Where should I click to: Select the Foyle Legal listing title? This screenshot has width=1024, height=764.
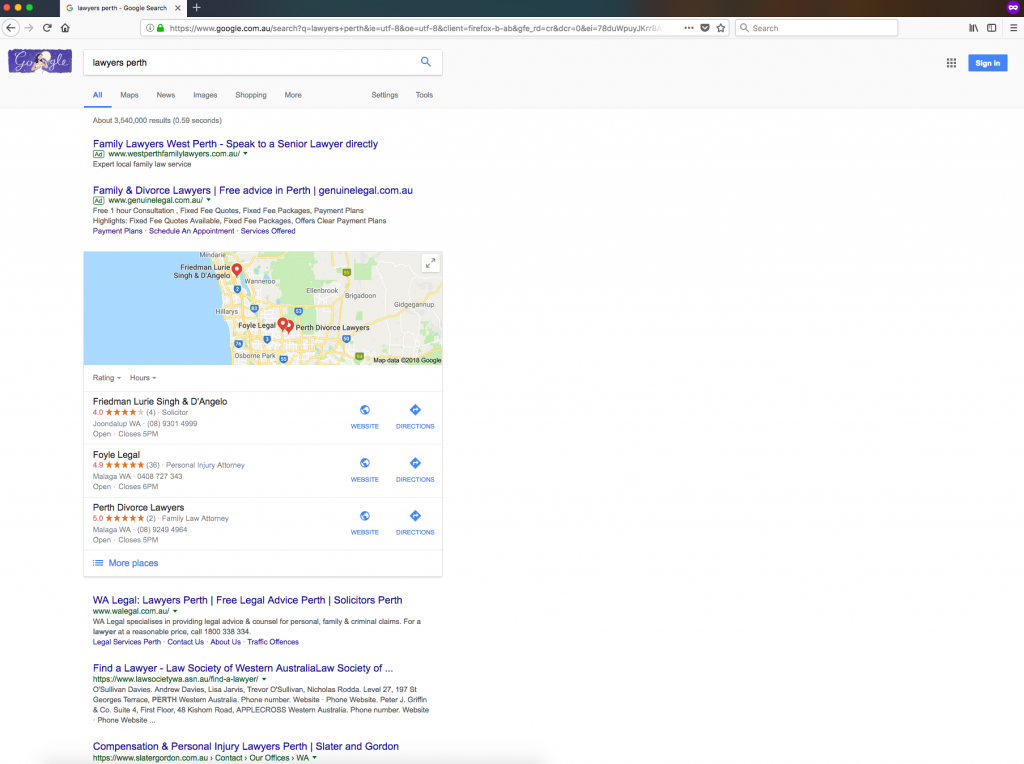tap(116, 454)
